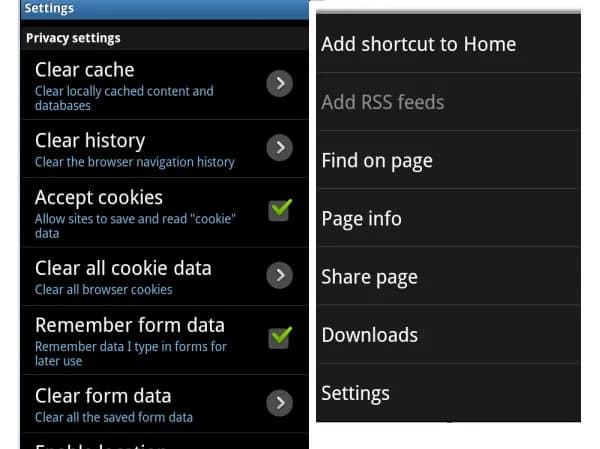Tap the Clear cache title text
The image size is (600, 449).
point(84,70)
